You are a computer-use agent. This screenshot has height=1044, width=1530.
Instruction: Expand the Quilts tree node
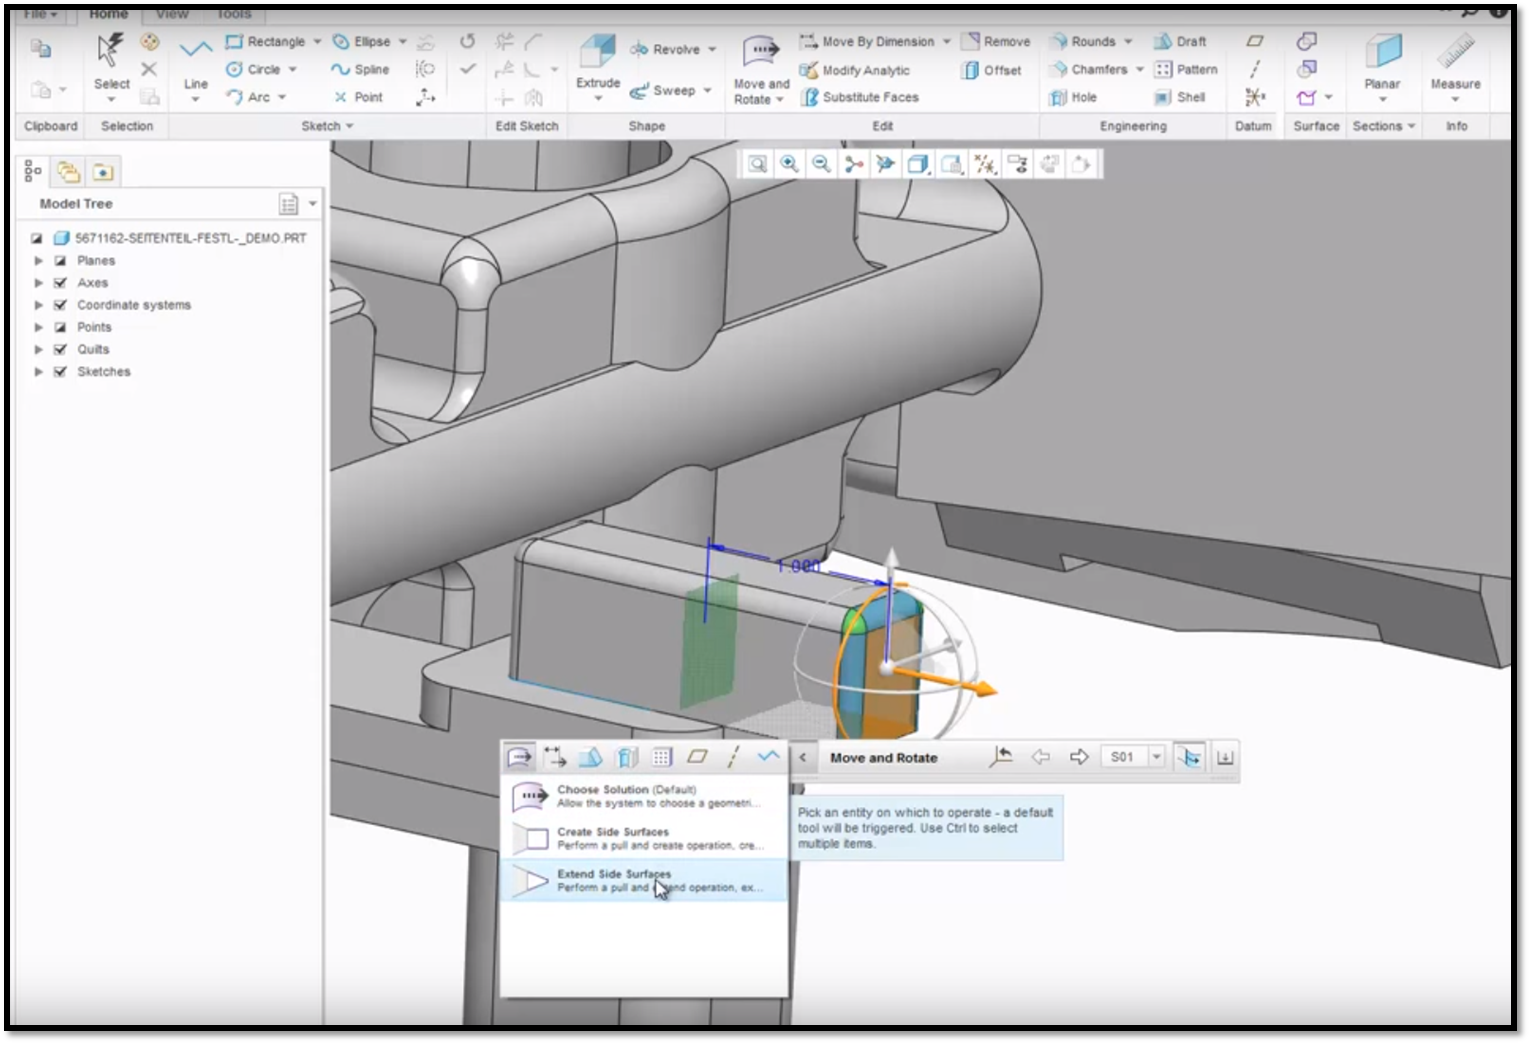39,349
